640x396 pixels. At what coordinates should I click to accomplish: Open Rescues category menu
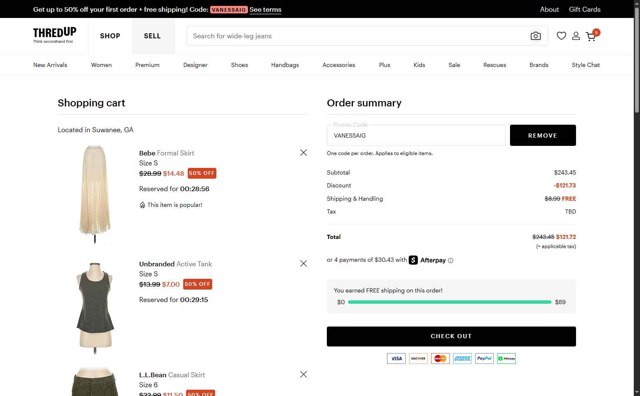pyautogui.click(x=495, y=65)
